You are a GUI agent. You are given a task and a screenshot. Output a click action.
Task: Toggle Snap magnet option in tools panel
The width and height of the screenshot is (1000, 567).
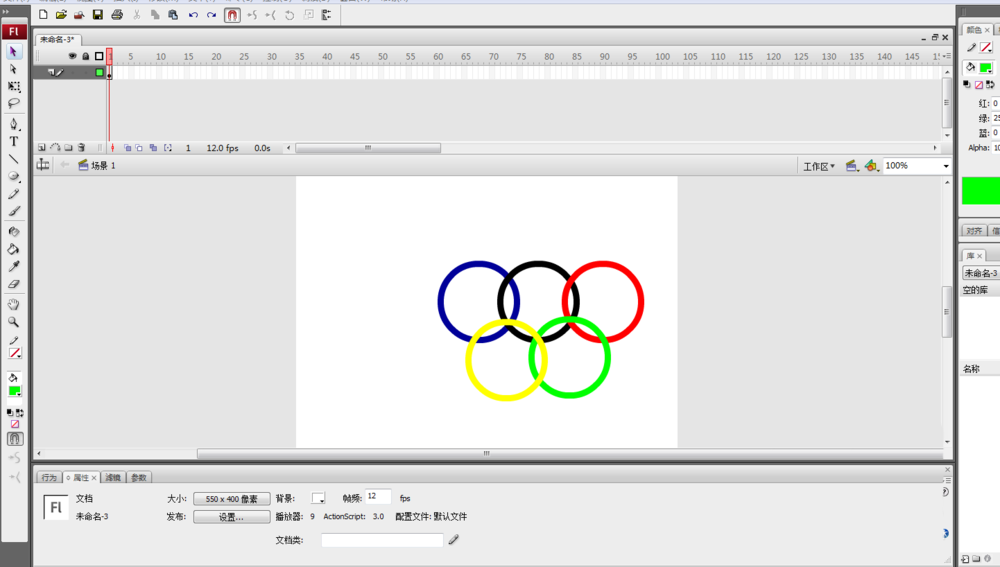[15, 439]
